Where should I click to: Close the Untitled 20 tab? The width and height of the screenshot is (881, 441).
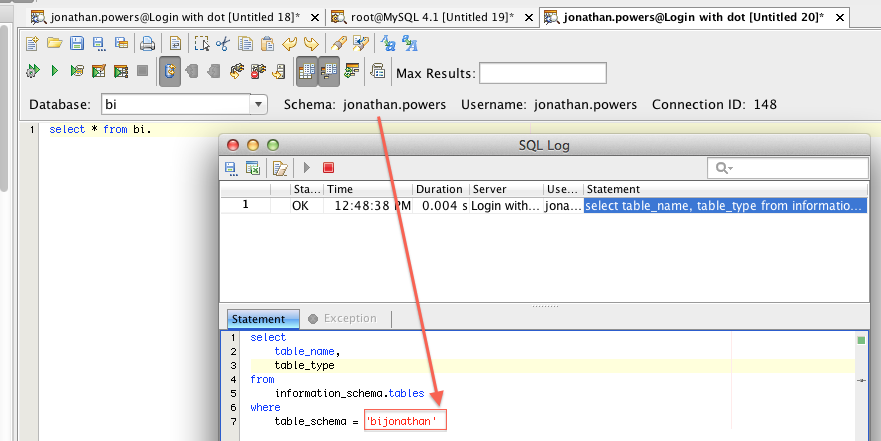point(840,18)
